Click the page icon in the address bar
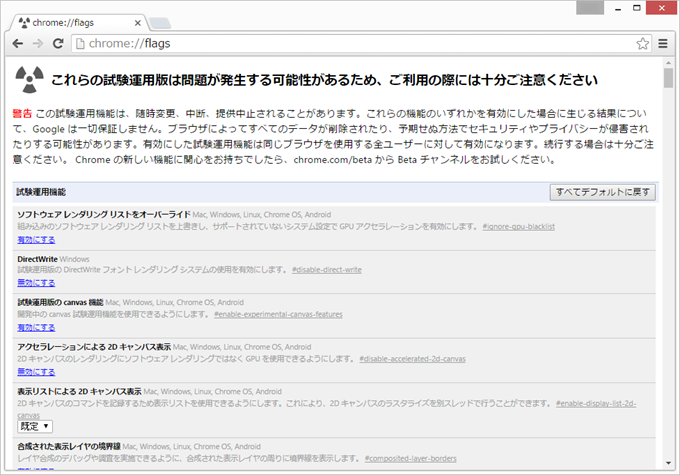The height and width of the screenshot is (475, 680). click(x=80, y=43)
